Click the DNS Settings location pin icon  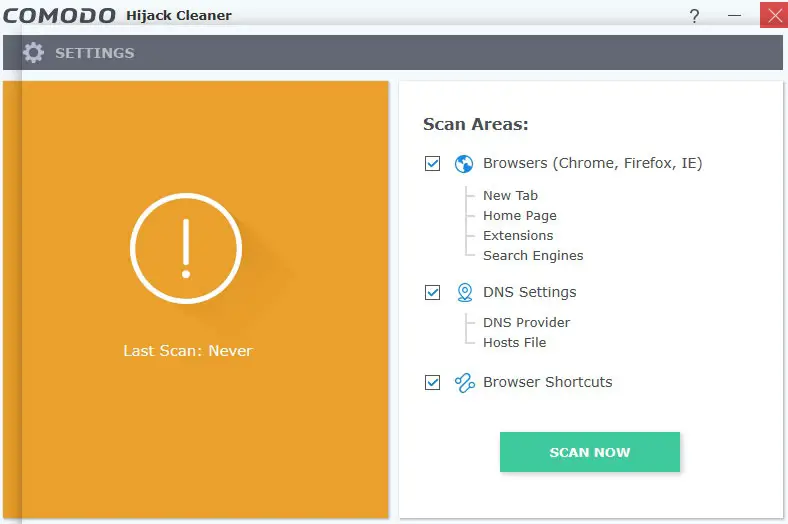coord(465,292)
